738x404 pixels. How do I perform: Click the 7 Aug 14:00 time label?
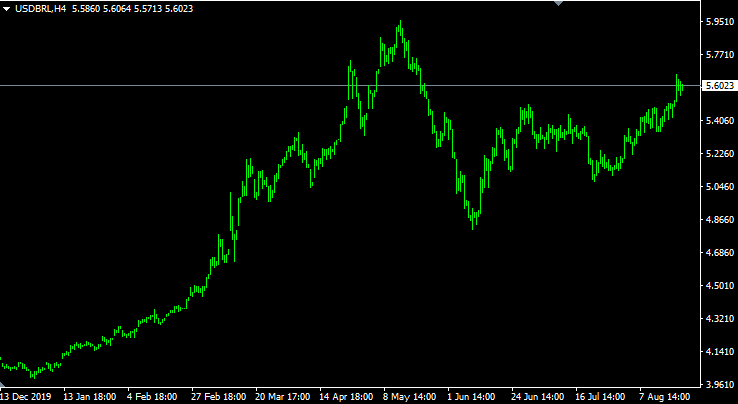click(664, 396)
